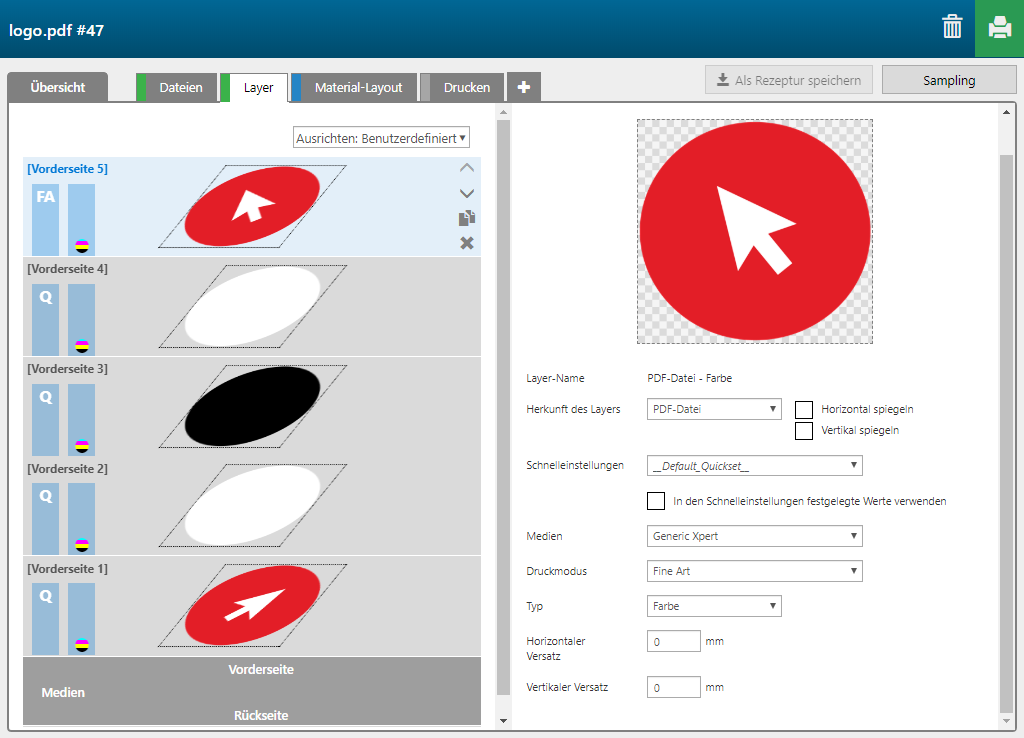Click the trash bin delete icon
Screen dimensions: 1024x738
(x=951, y=28)
